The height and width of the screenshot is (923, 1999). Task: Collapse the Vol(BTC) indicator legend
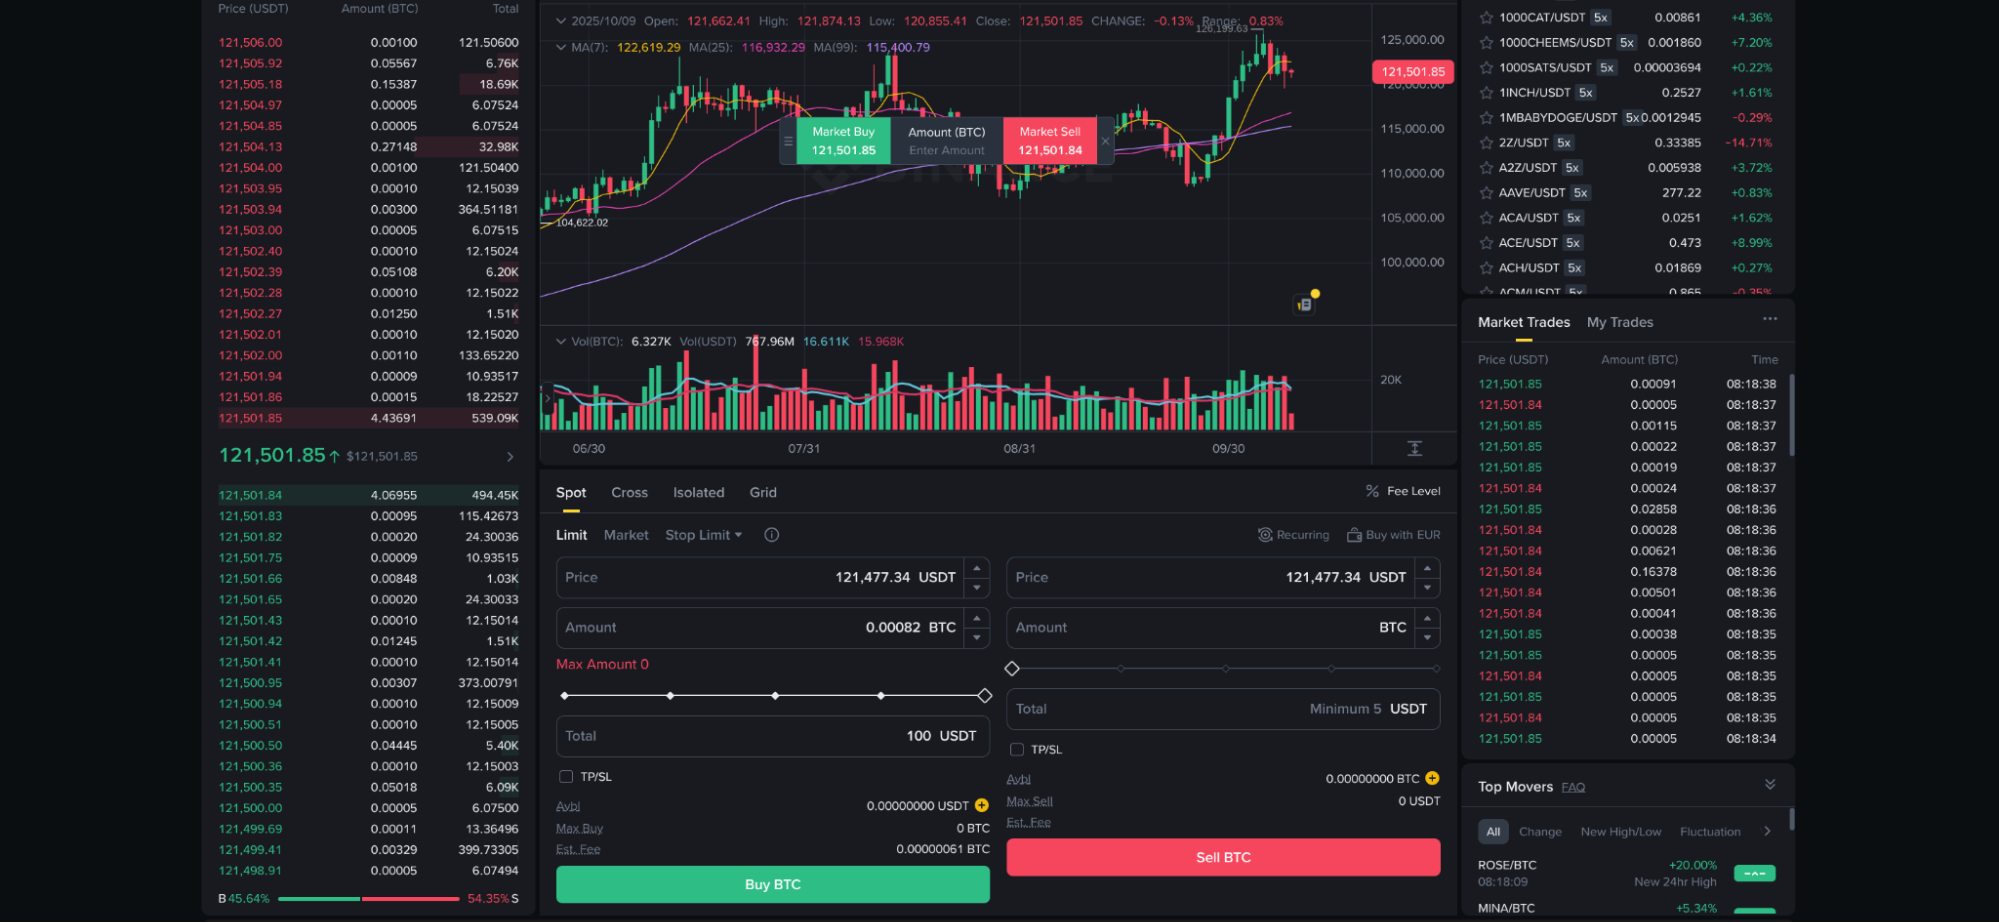[x=561, y=341]
